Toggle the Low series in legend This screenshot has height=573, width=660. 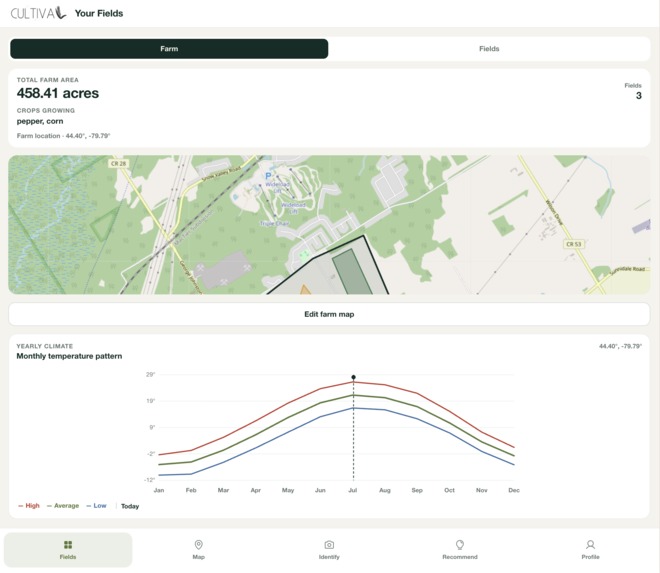click(x=96, y=506)
